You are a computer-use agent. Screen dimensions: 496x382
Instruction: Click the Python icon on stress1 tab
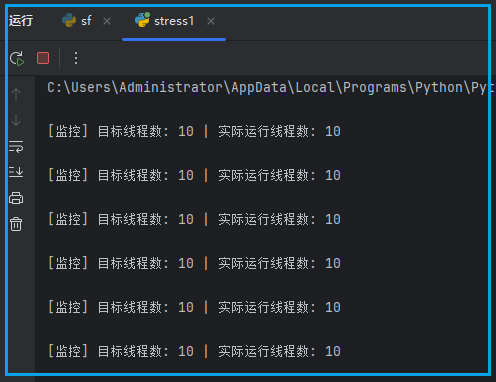pos(142,20)
